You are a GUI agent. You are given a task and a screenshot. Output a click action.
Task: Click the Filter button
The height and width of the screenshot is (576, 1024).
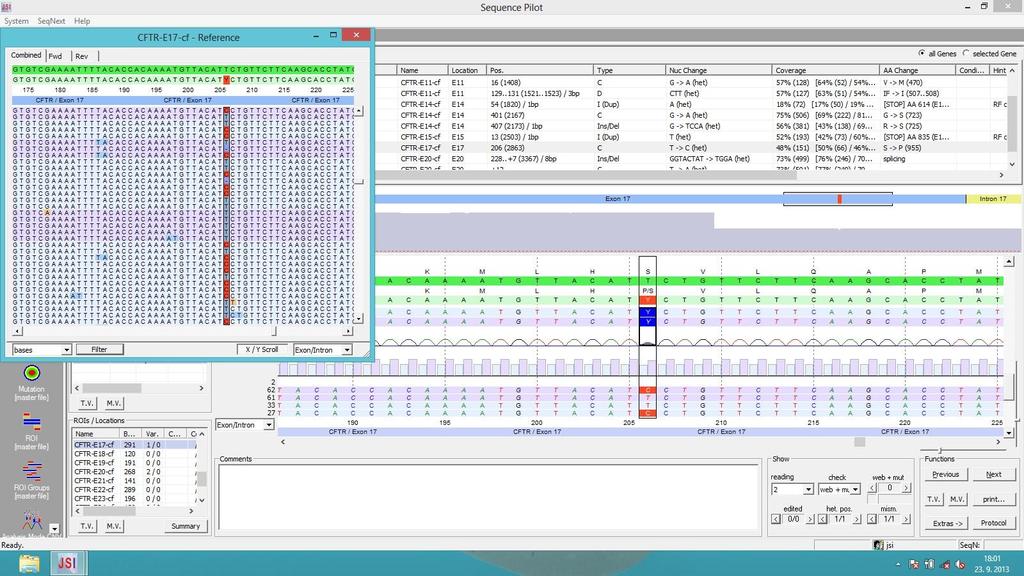click(99, 349)
